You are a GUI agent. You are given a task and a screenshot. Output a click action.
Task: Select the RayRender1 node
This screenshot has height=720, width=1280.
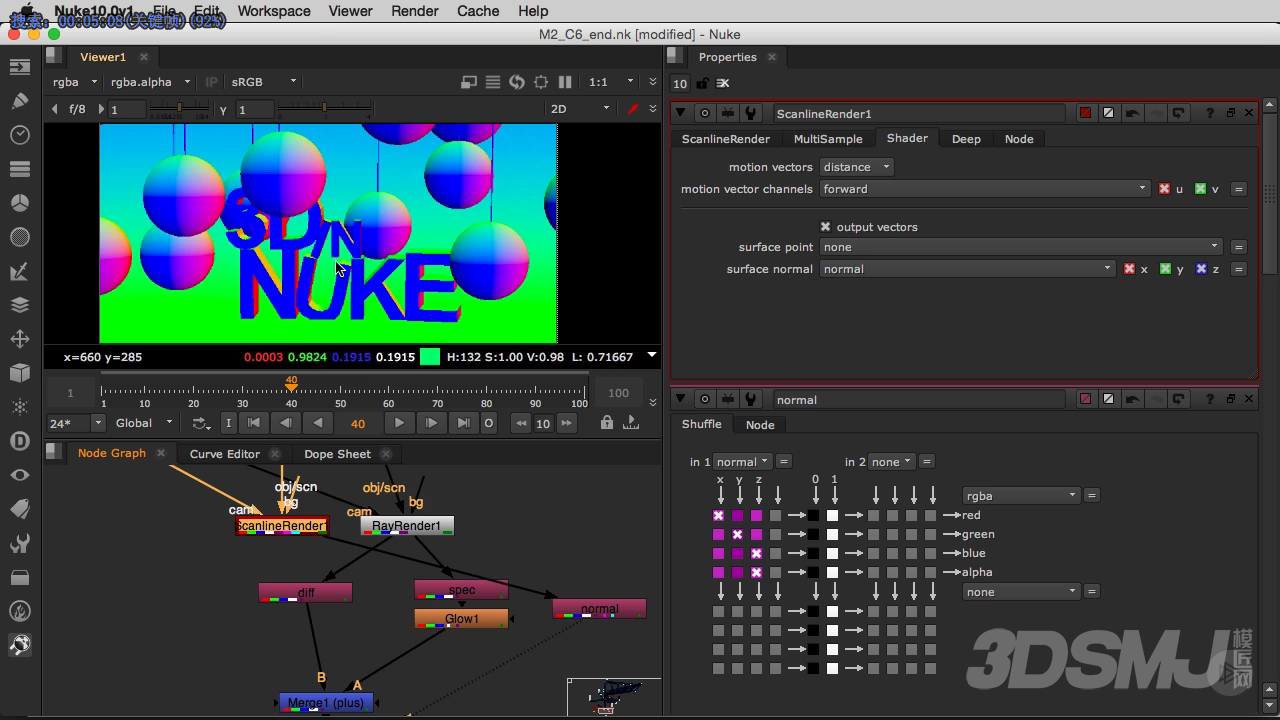tap(406, 526)
